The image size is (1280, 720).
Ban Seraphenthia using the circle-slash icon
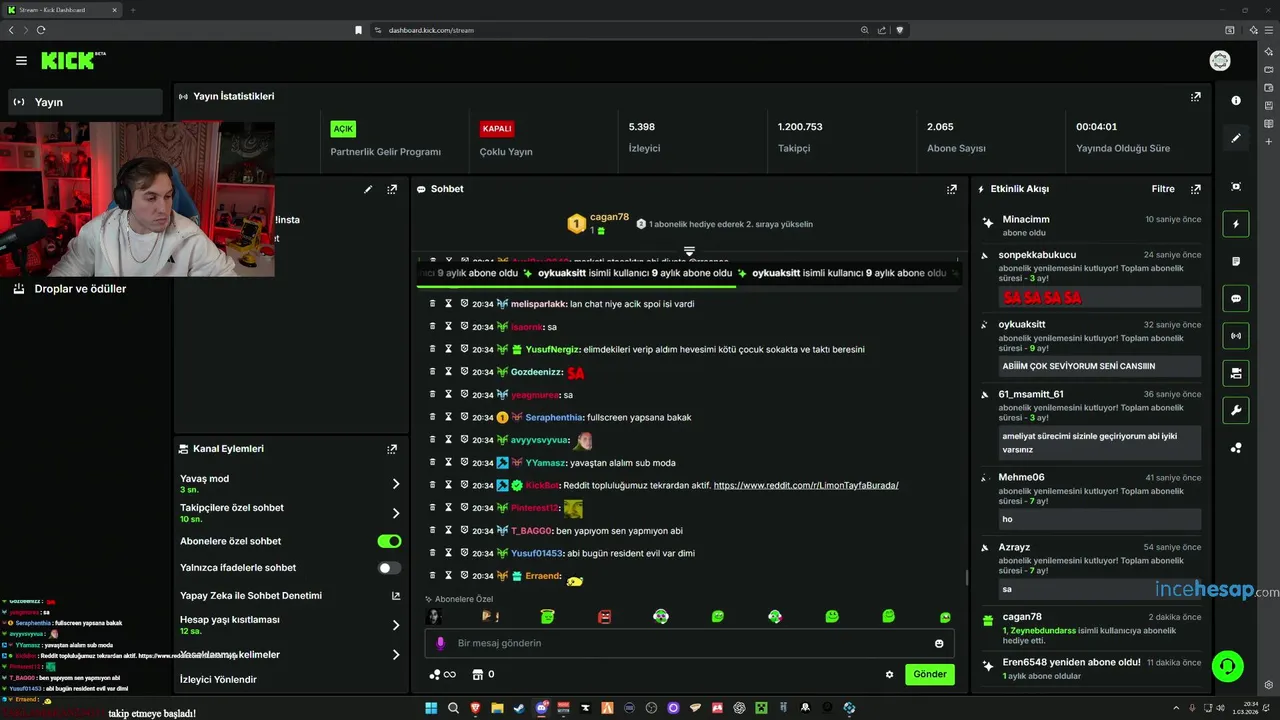(x=465, y=417)
